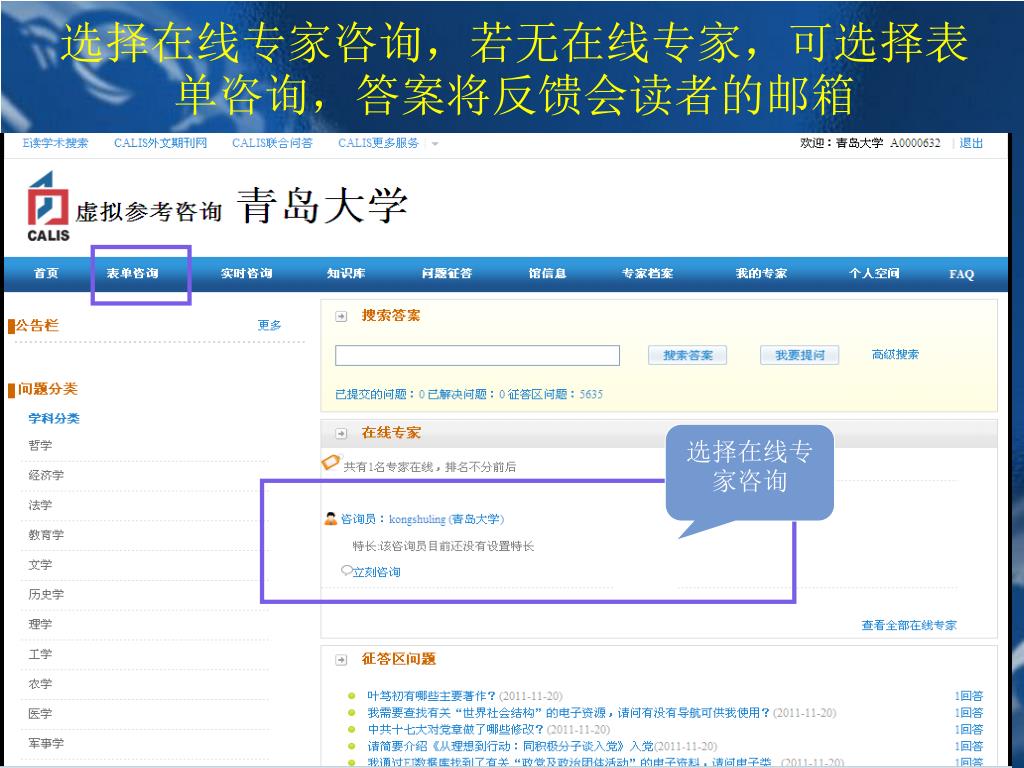Open question 叶笃初有哪些主要著作?

tap(432, 696)
